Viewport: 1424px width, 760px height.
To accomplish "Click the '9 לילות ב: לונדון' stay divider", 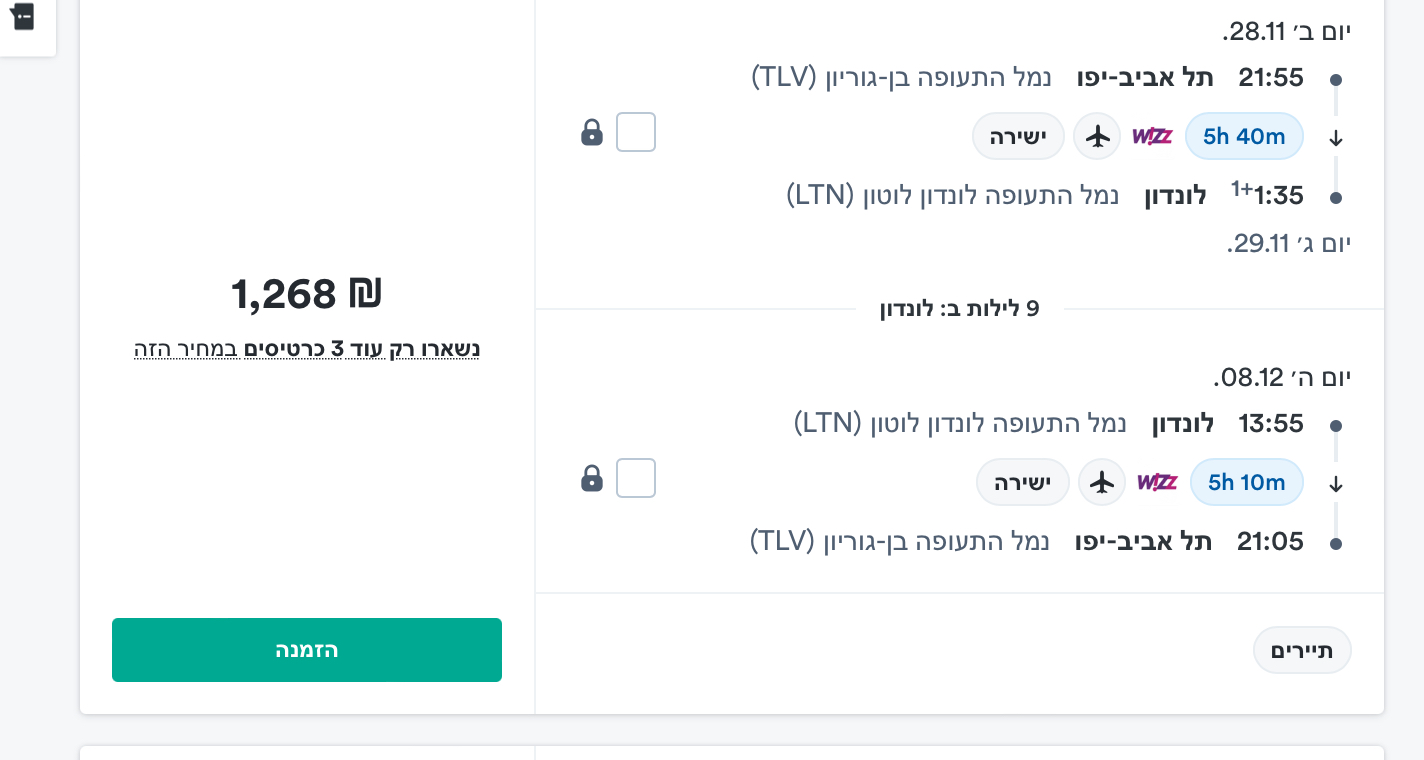I will (x=960, y=309).
